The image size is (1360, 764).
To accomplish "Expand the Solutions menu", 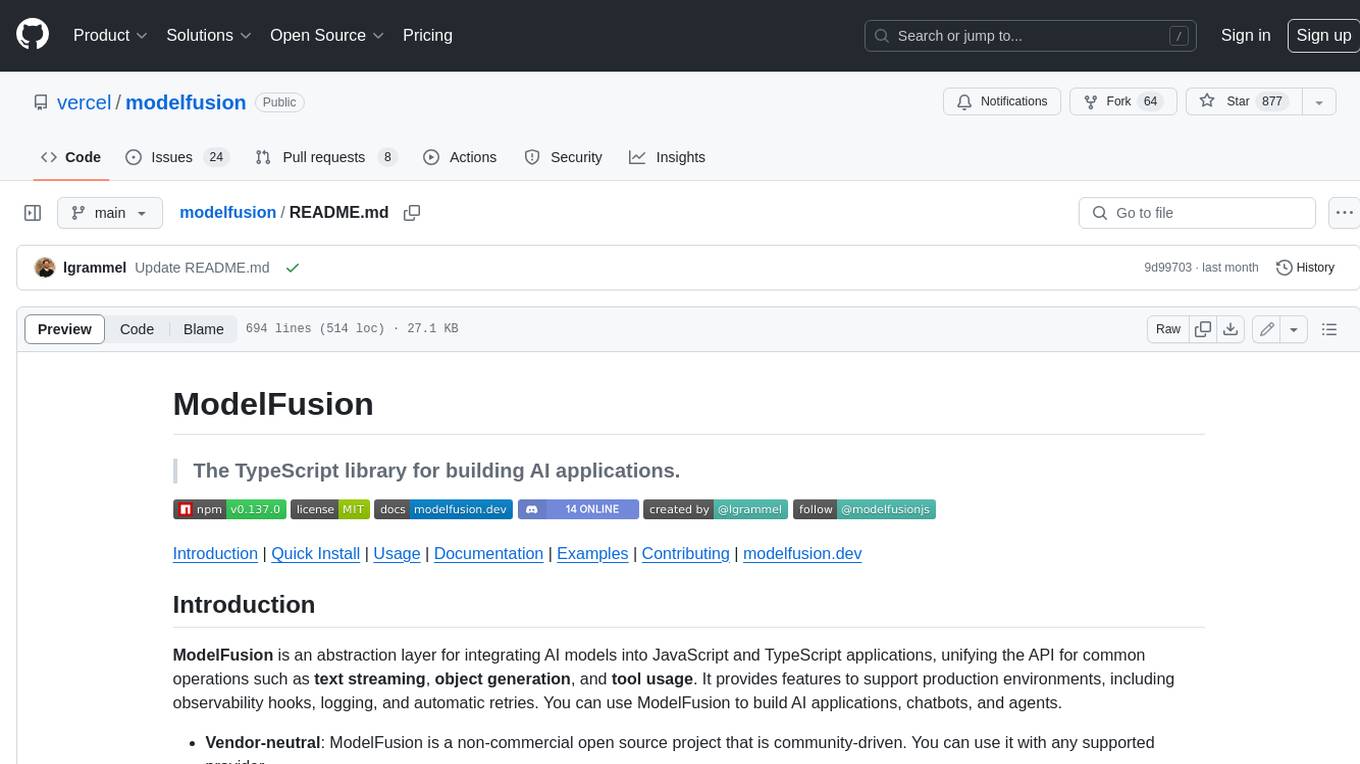I will (x=209, y=35).
